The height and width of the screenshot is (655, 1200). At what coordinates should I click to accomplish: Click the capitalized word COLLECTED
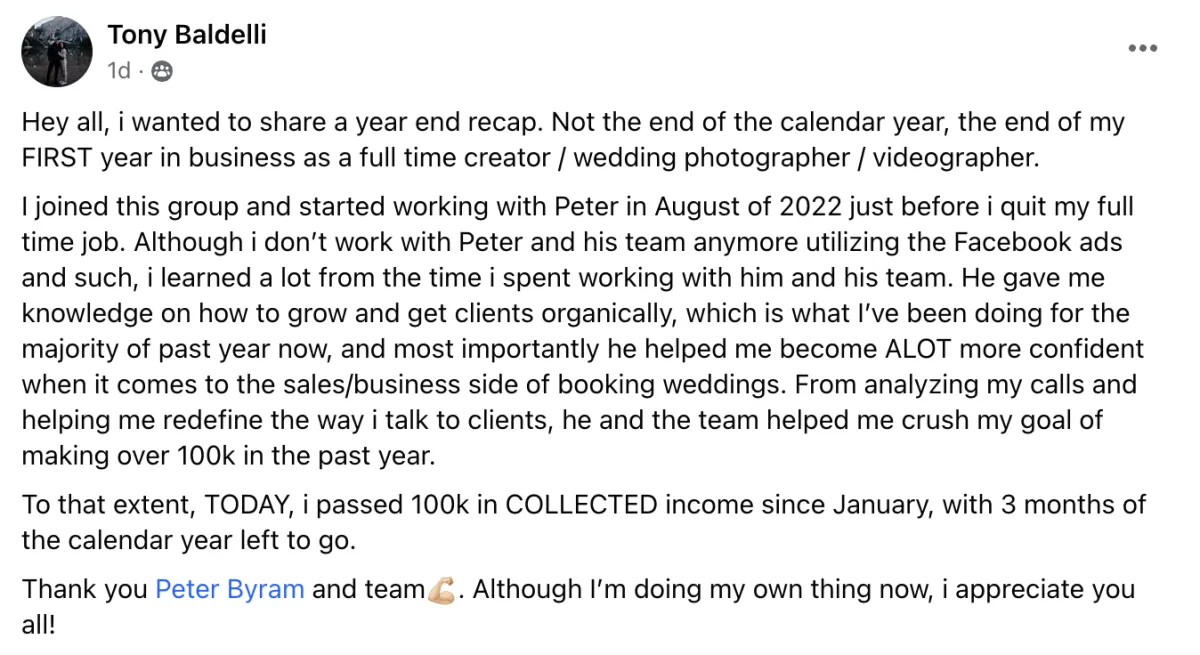coord(582,505)
